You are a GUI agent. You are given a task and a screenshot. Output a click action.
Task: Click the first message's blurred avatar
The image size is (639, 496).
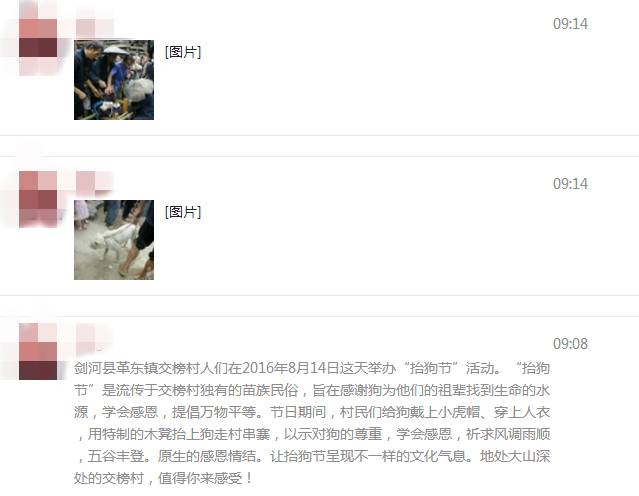click(38, 37)
